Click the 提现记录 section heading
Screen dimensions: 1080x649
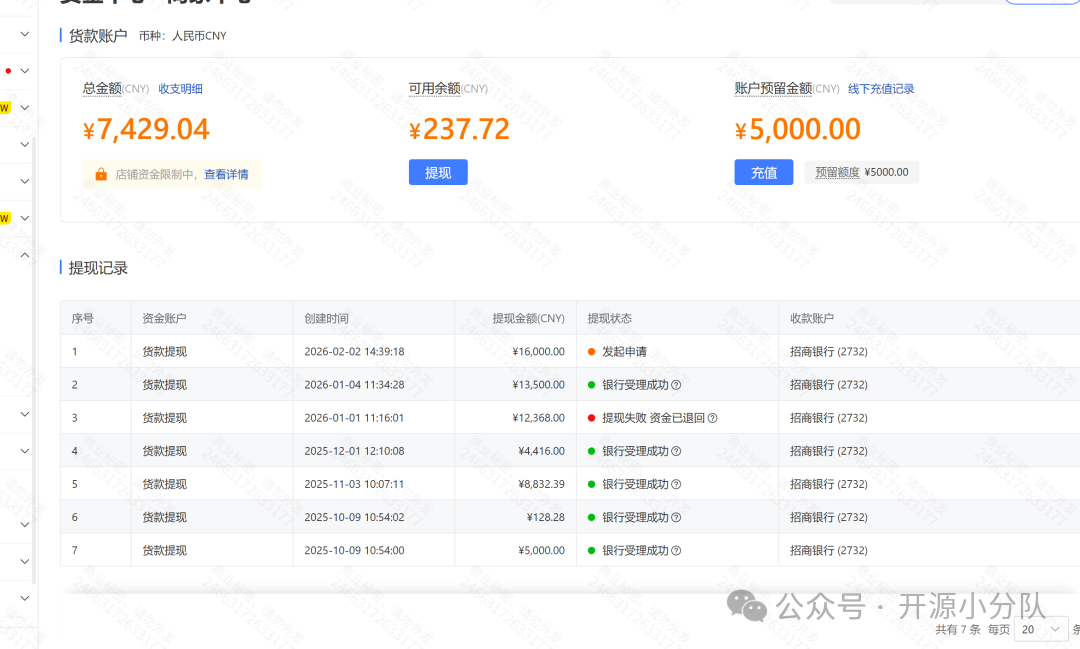coord(98,268)
